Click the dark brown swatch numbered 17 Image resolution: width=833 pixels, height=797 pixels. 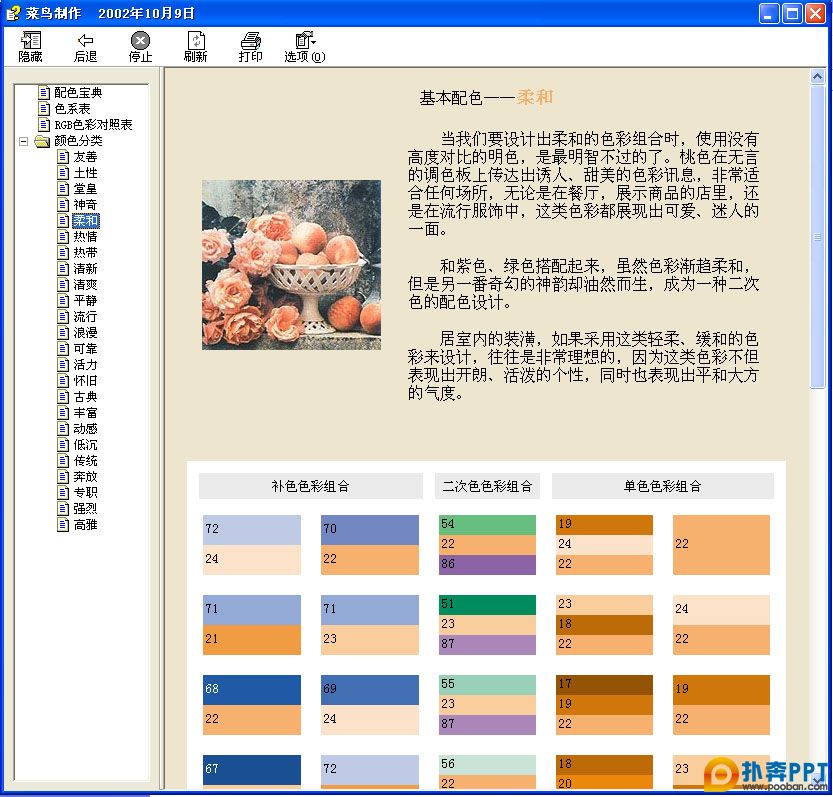(605, 684)
